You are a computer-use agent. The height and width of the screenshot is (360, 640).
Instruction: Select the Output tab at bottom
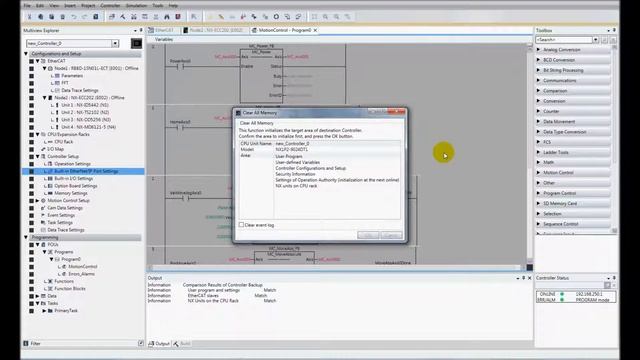click(159, 344)
